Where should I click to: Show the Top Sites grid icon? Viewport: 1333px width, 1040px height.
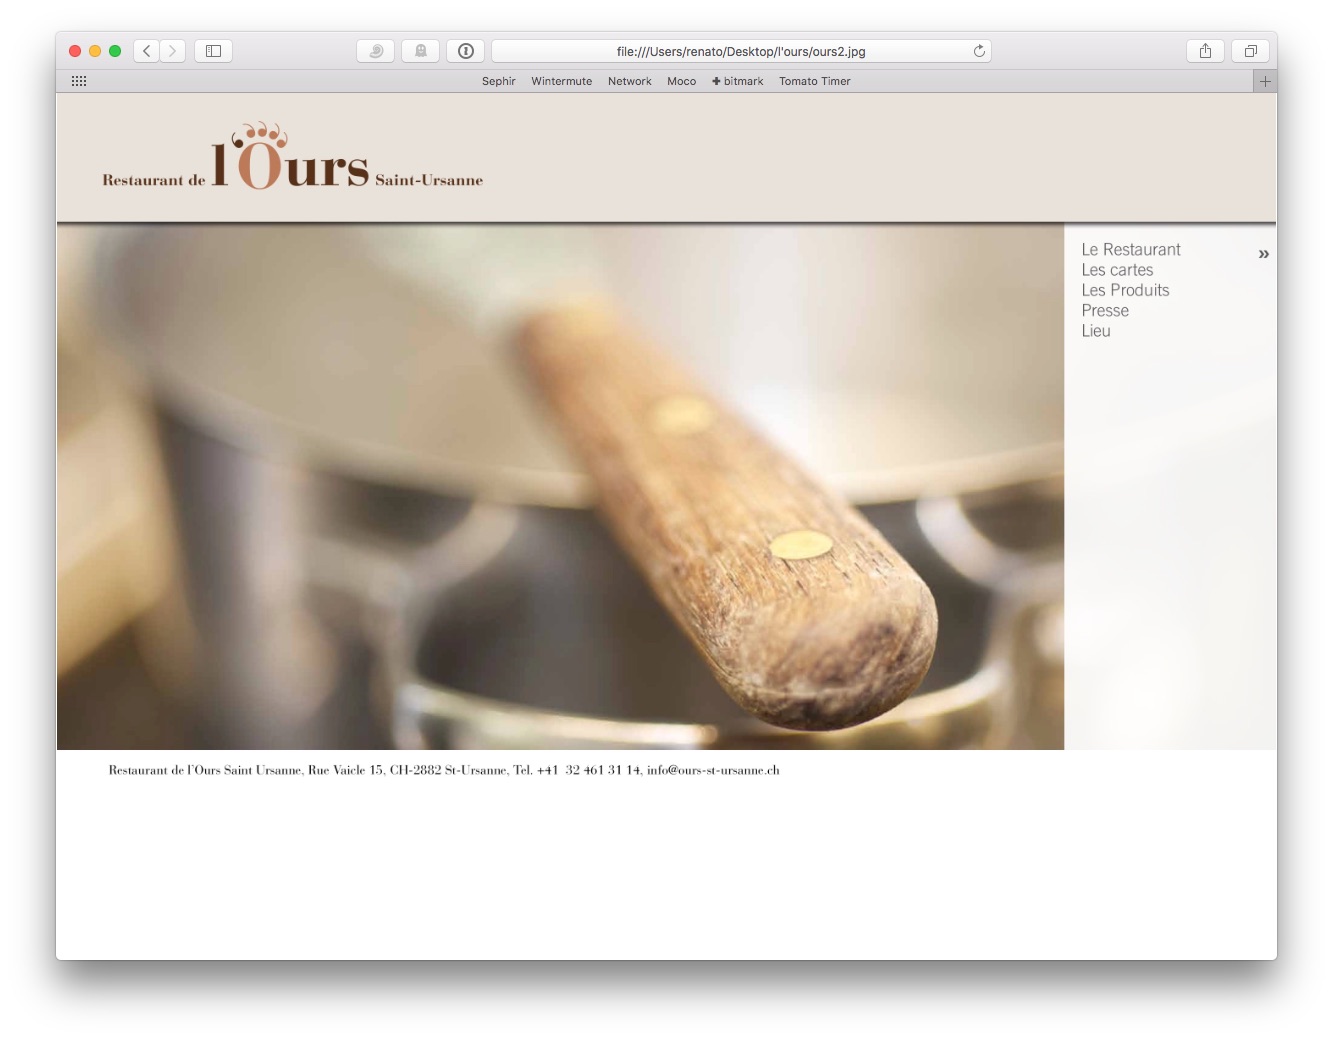pos(79,81)
